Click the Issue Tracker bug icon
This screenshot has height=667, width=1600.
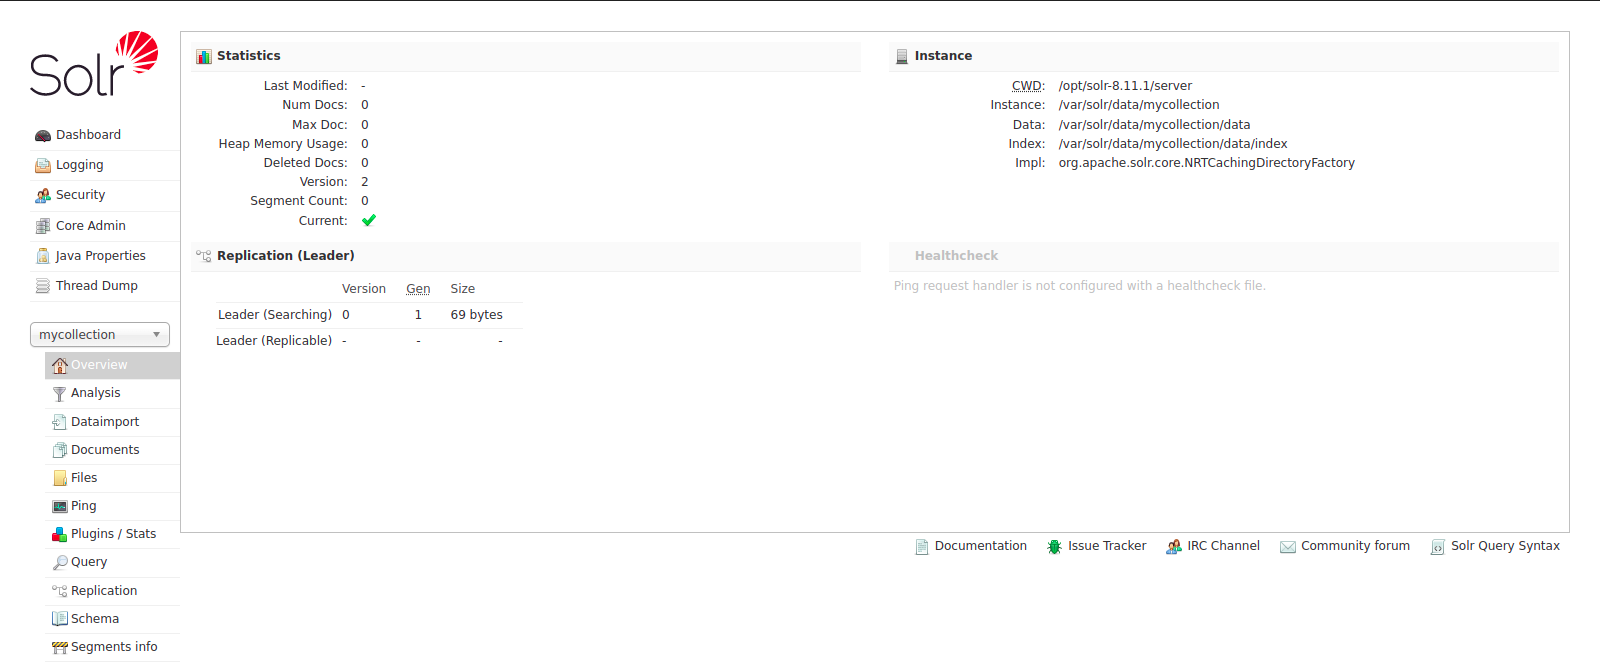click(x=1054, y=547)
